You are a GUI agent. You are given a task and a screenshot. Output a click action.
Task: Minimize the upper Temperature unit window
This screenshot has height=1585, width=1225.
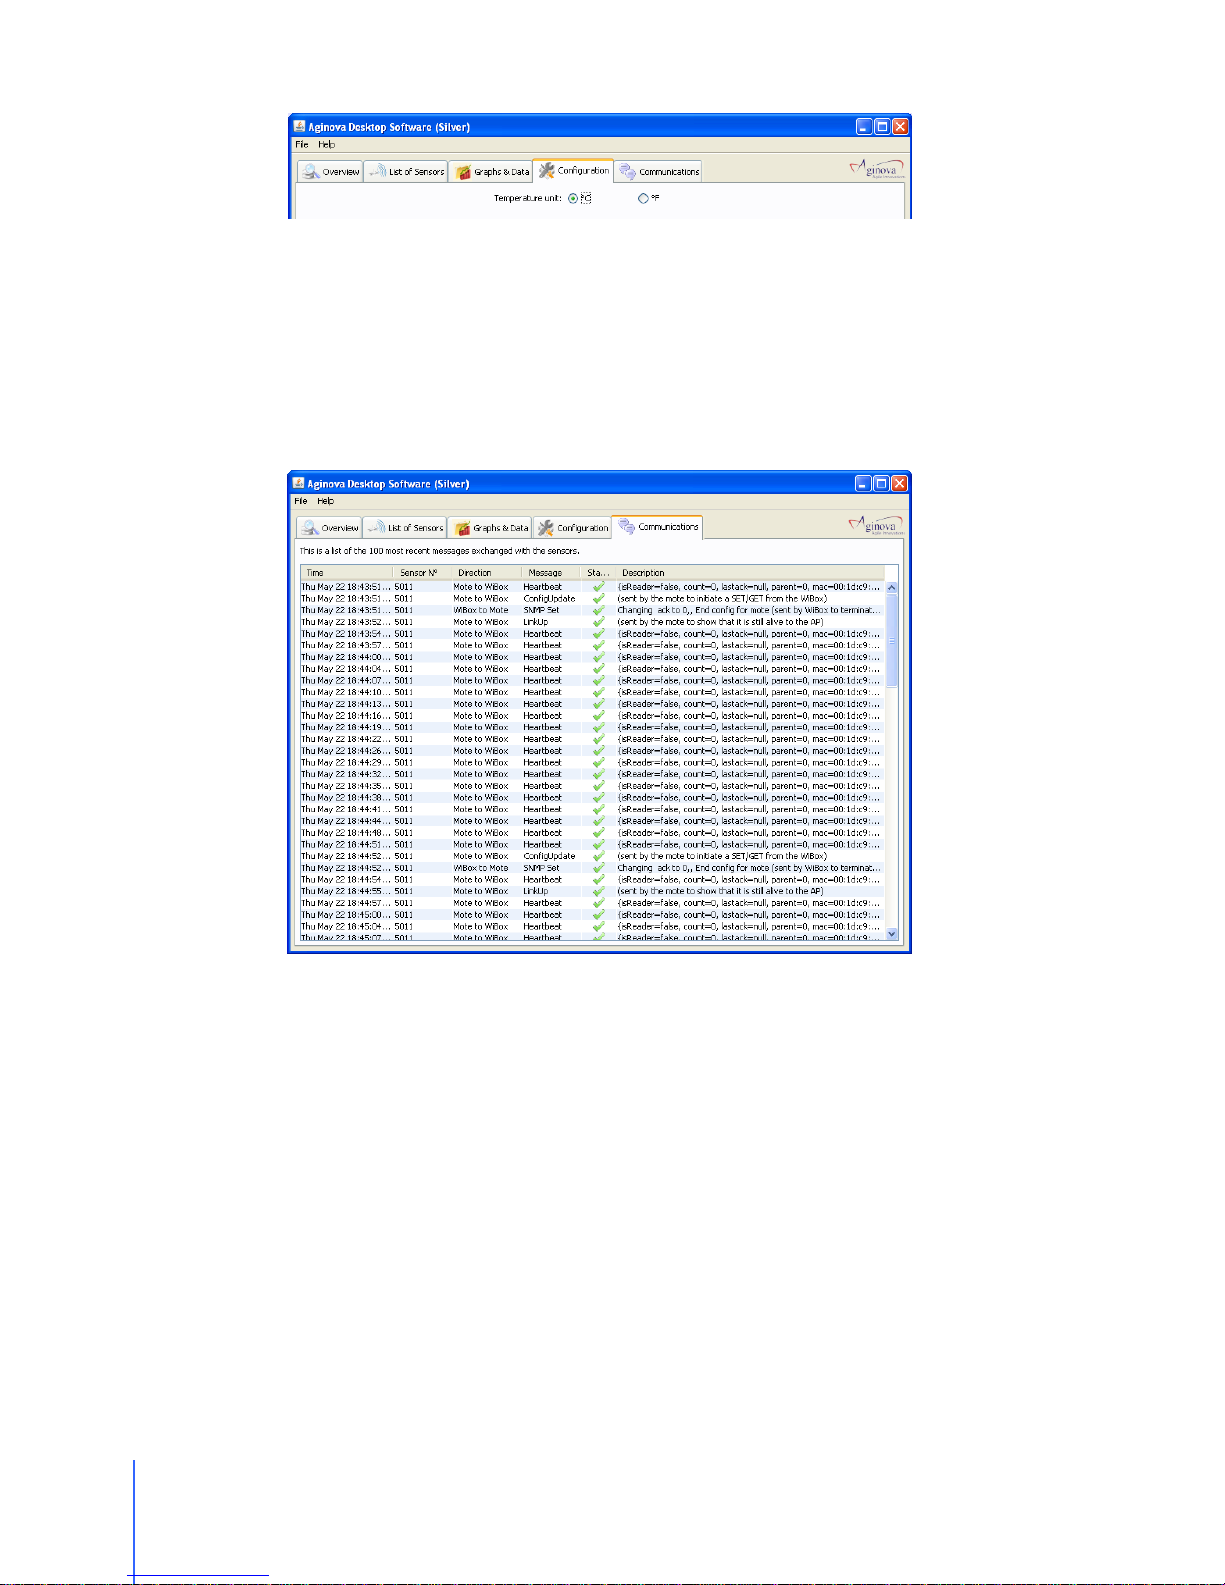pos(864,126)
